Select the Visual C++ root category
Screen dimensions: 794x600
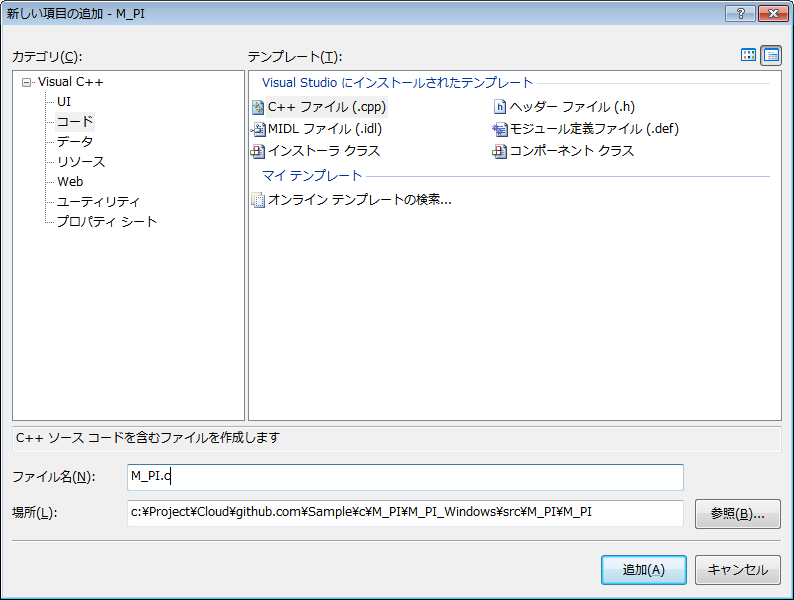point(70,82)
